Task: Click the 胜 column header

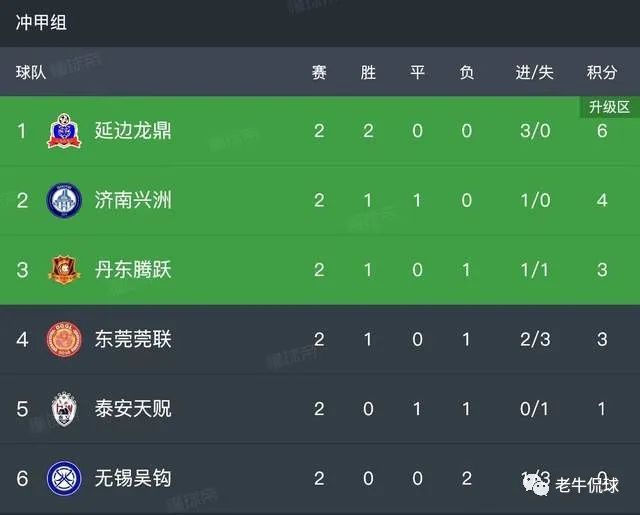Action: (x=368, y=72)
